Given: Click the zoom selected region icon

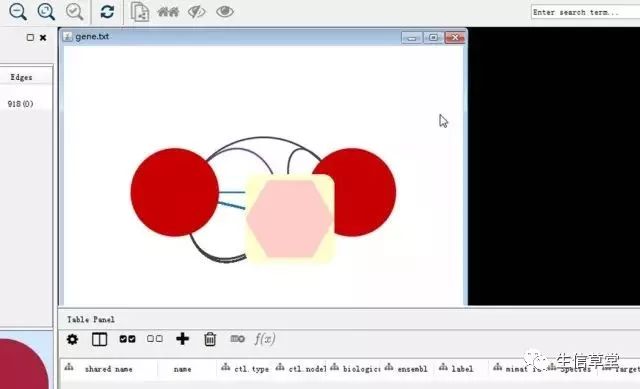Looking at the screenshot, I should tap(75, 11).
